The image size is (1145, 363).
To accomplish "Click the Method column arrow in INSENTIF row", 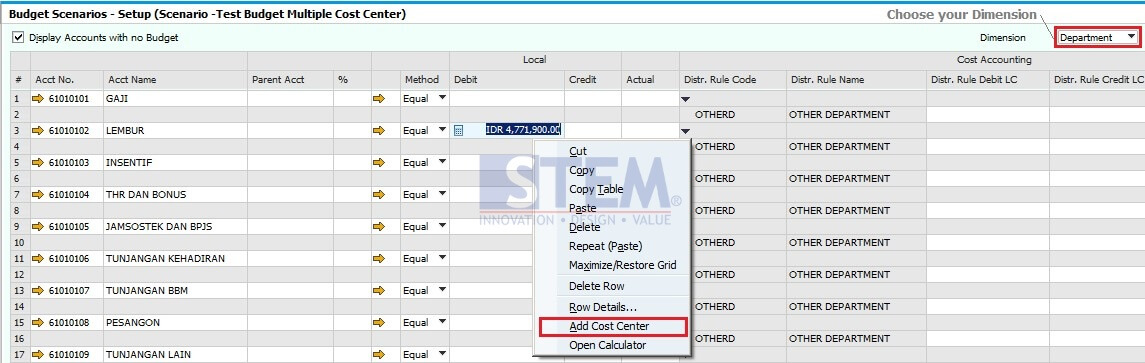I will (x=378, y=163).
